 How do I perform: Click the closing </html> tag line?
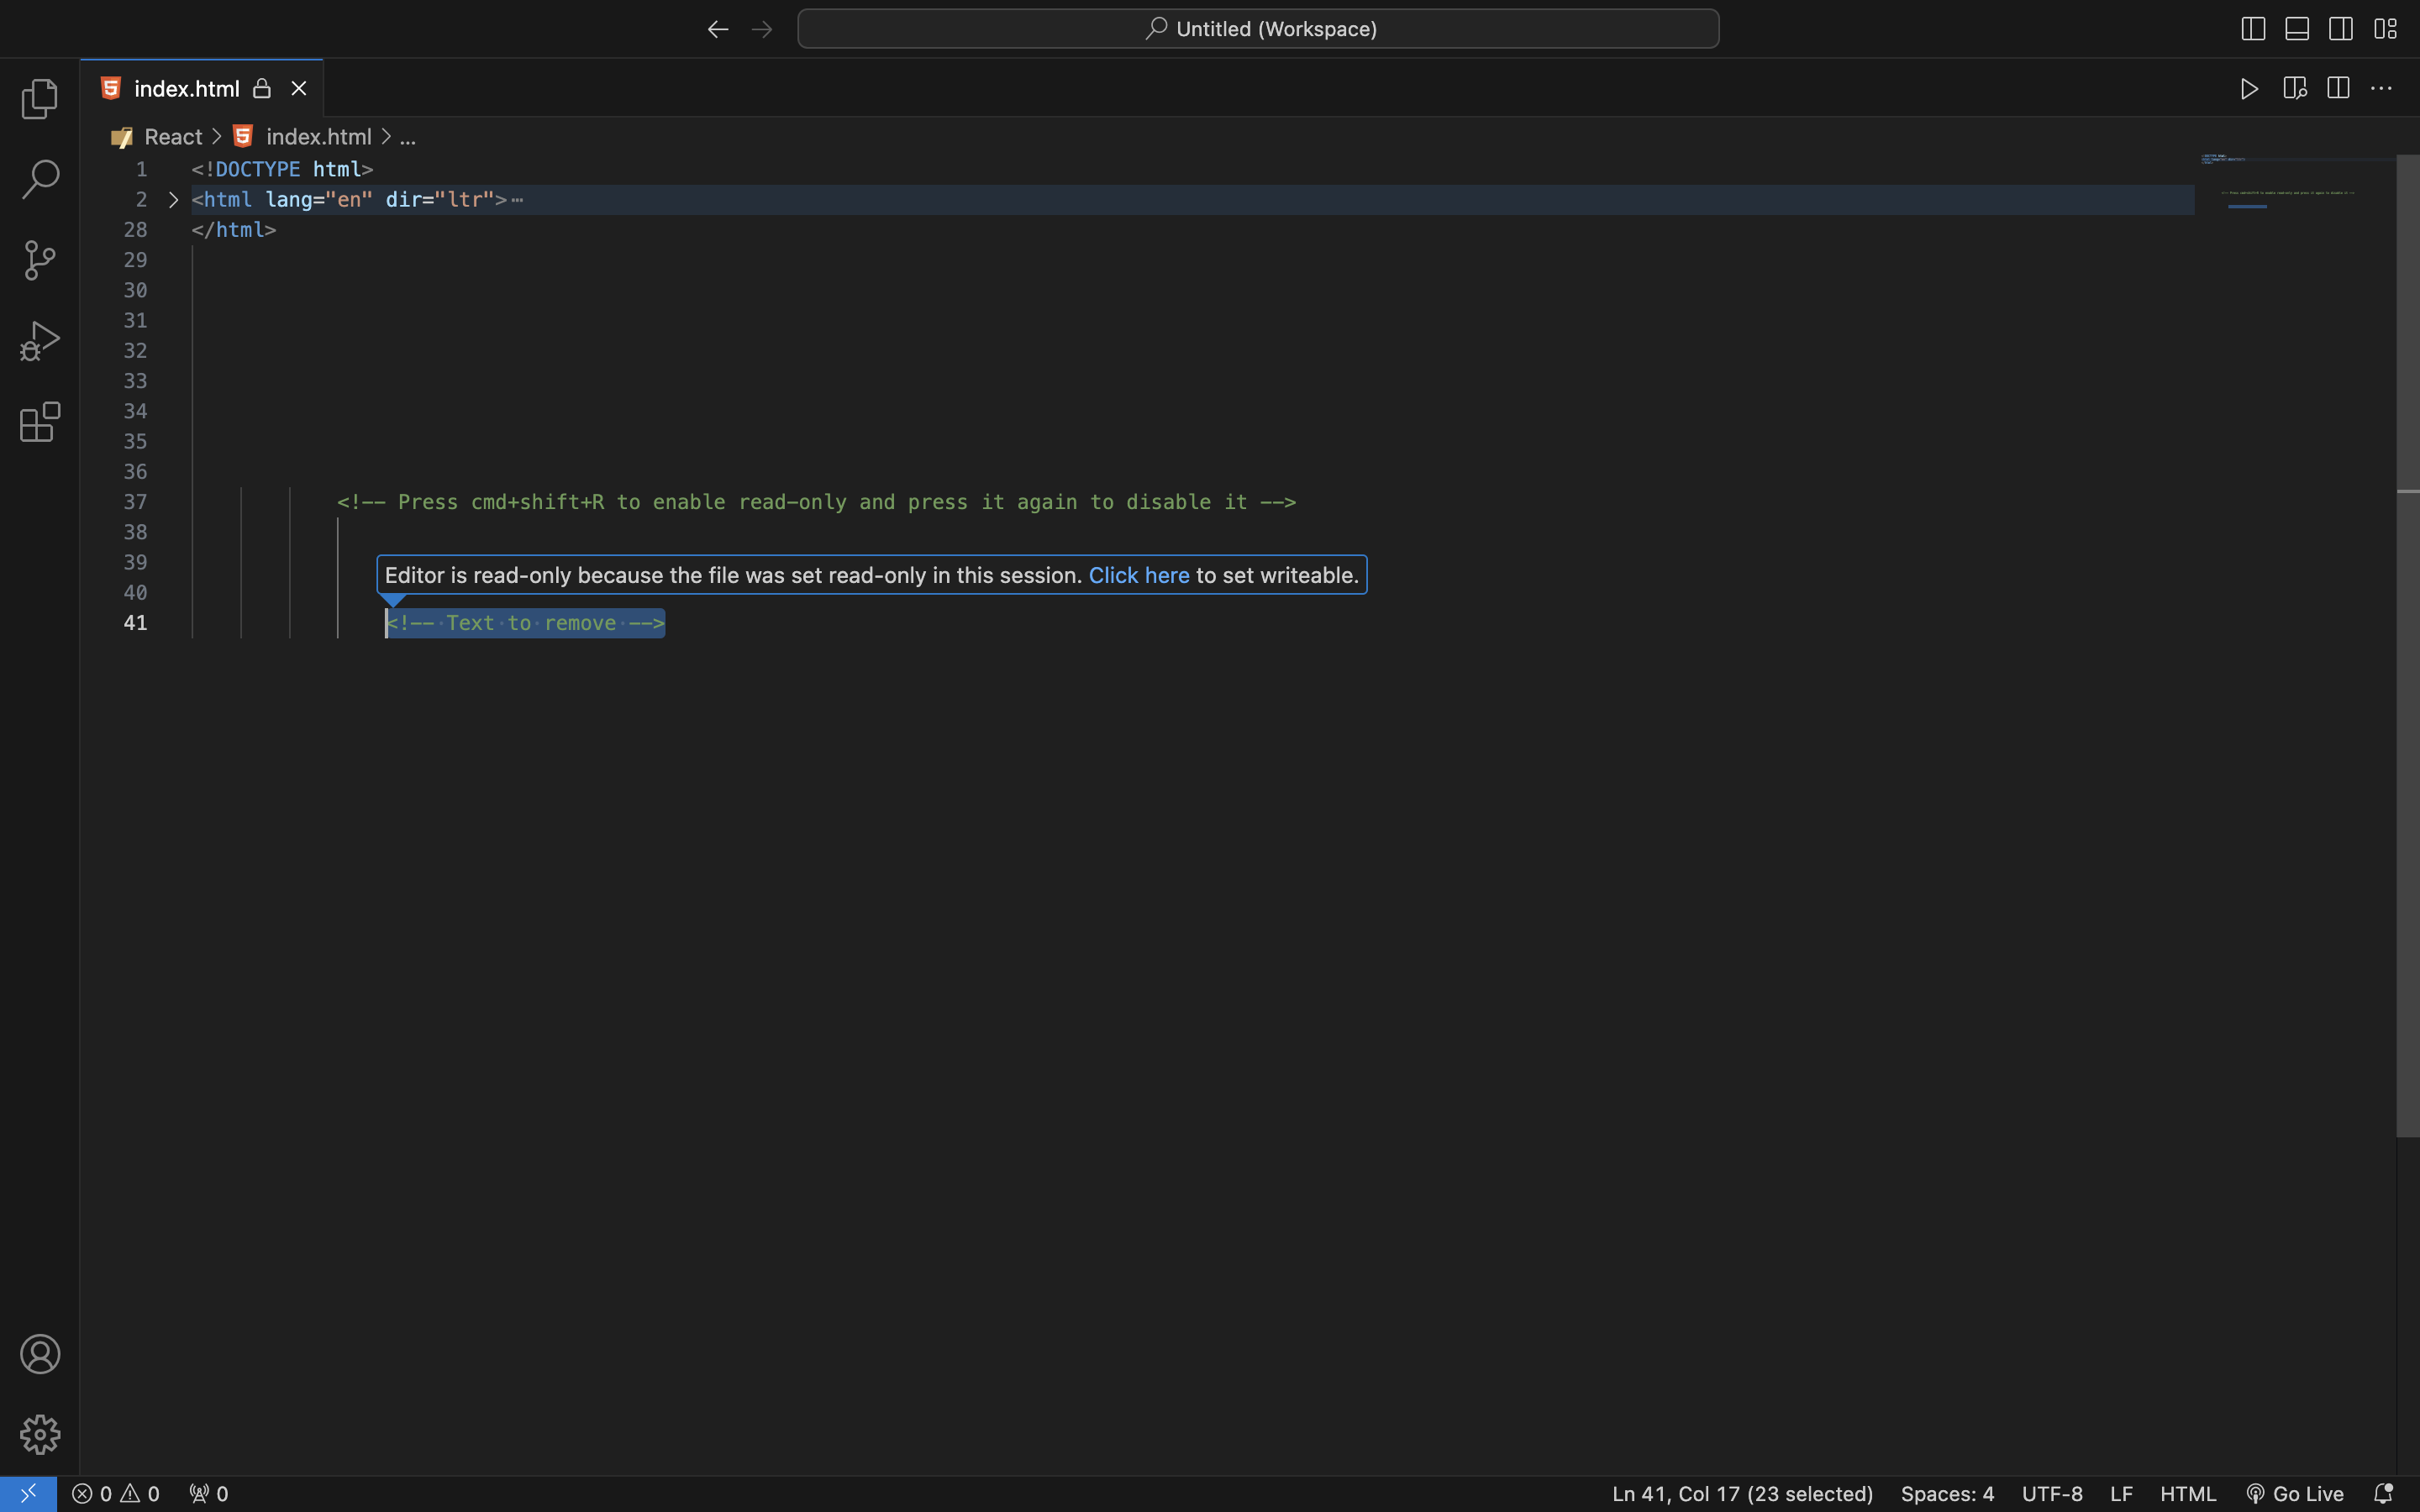(234, 230)
